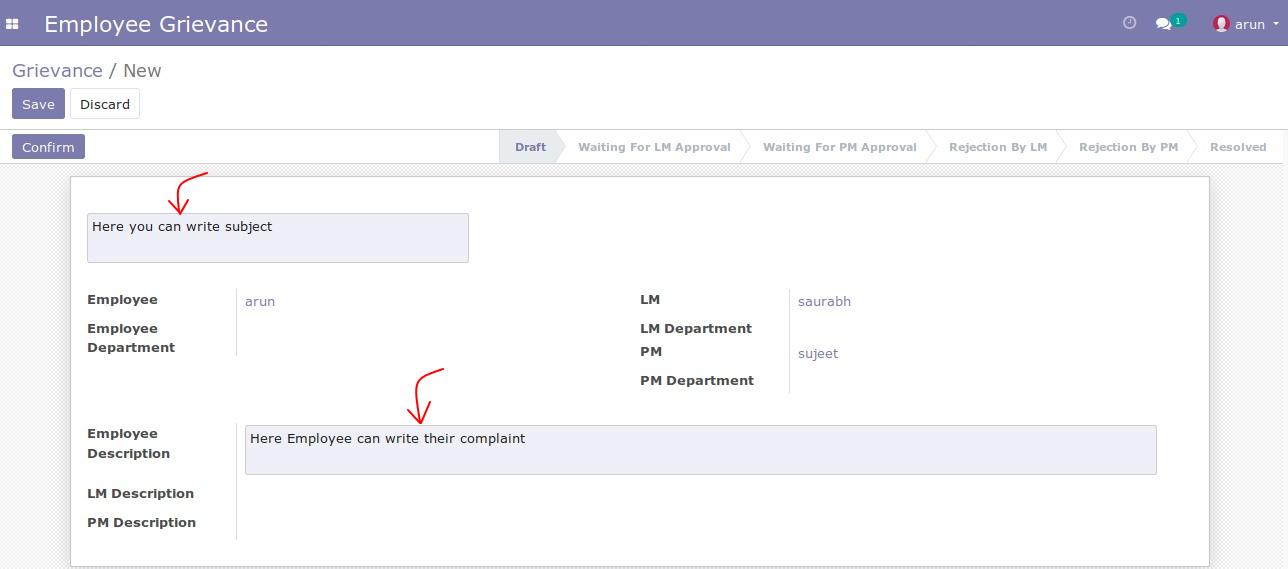Viewport: 1288px width, 569px height.
Task: Click the arun user avatar
Action: (1221, 23)
